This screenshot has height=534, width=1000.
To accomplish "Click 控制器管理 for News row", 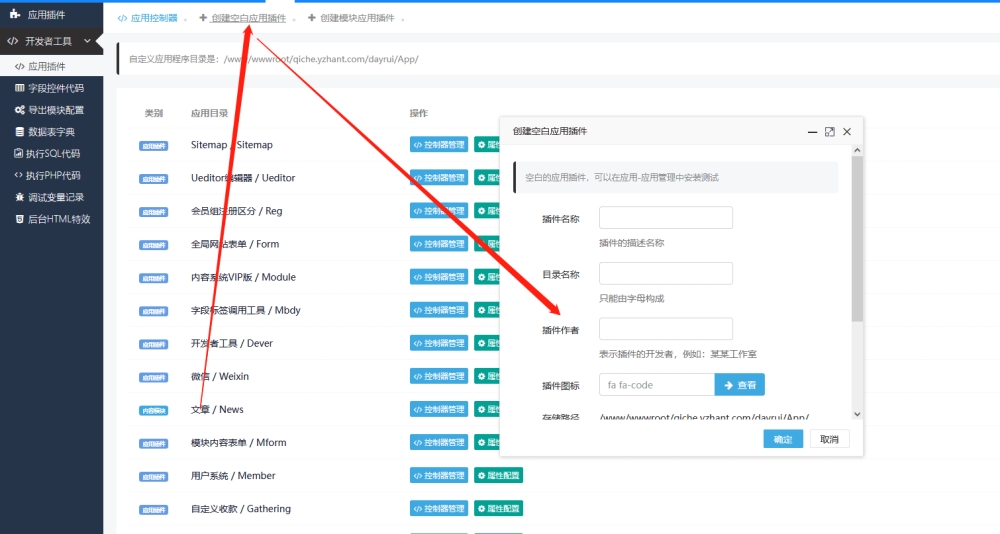I will tap(439, 410).
